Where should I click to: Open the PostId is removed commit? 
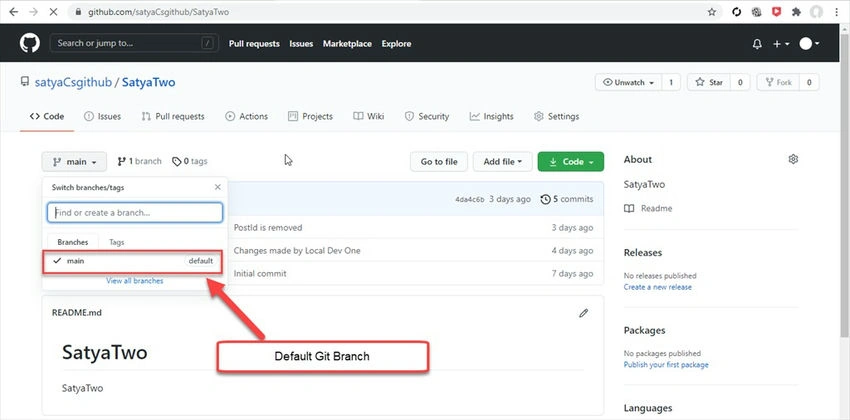point(268,228)
